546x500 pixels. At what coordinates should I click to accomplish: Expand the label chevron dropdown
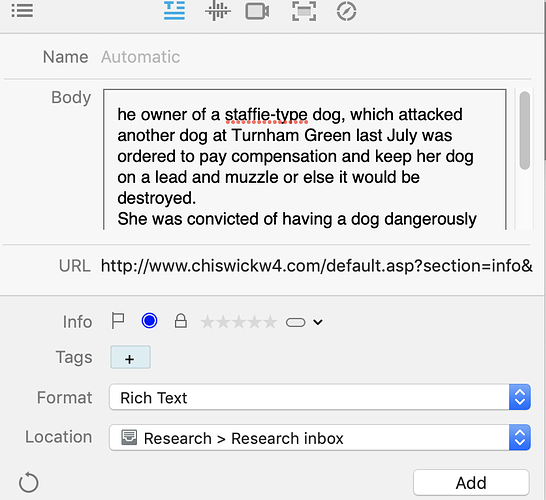pyautogui.click(x=318, y=322)
